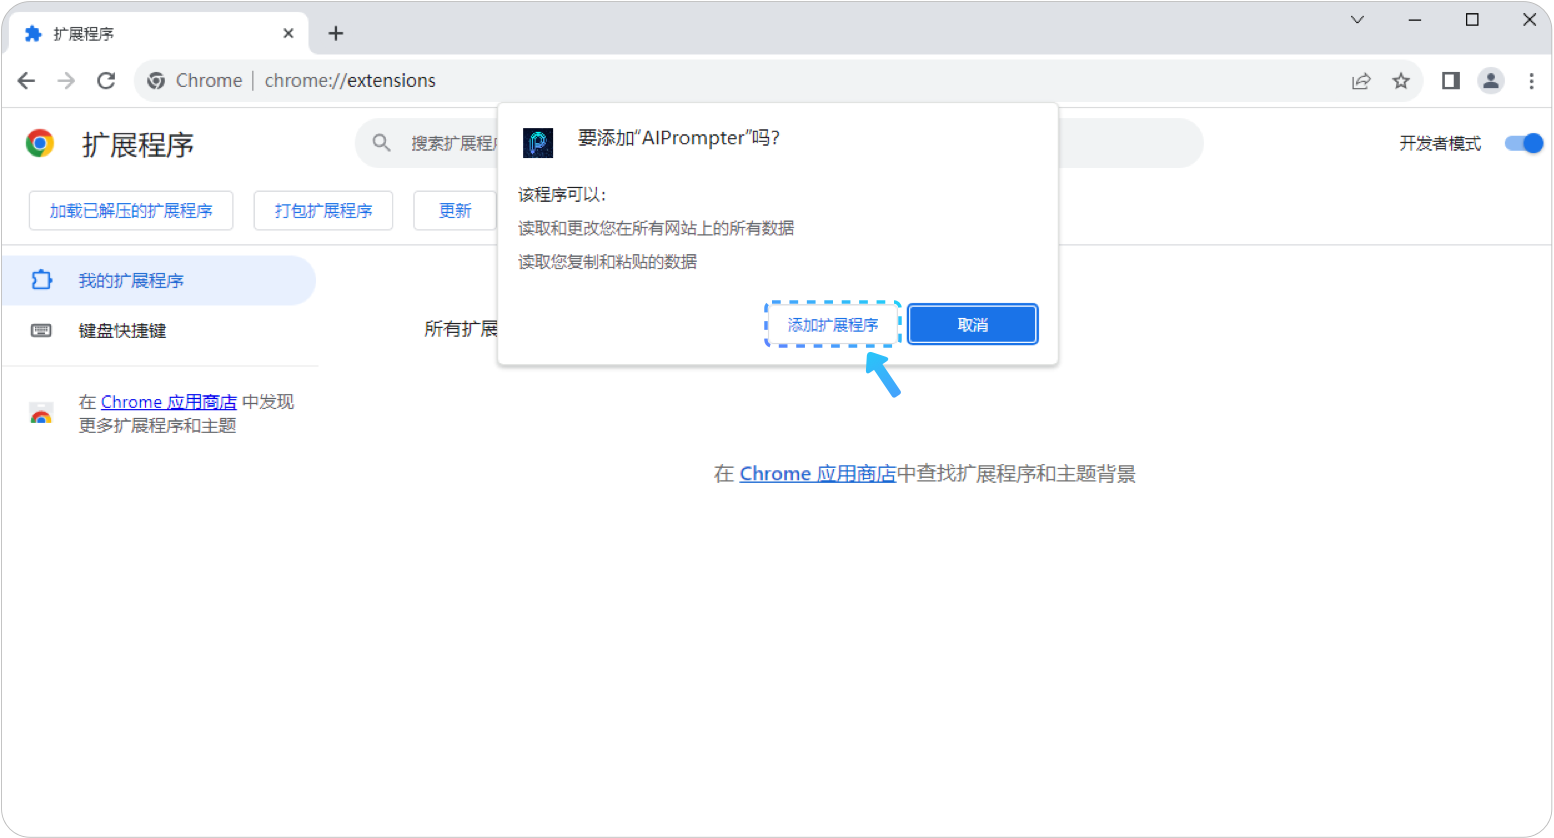Viewport: 1554px width, 838px height.
Task: Click the keyboard icon beside 键盘快捷键
Action: click(x=41, y=331)
